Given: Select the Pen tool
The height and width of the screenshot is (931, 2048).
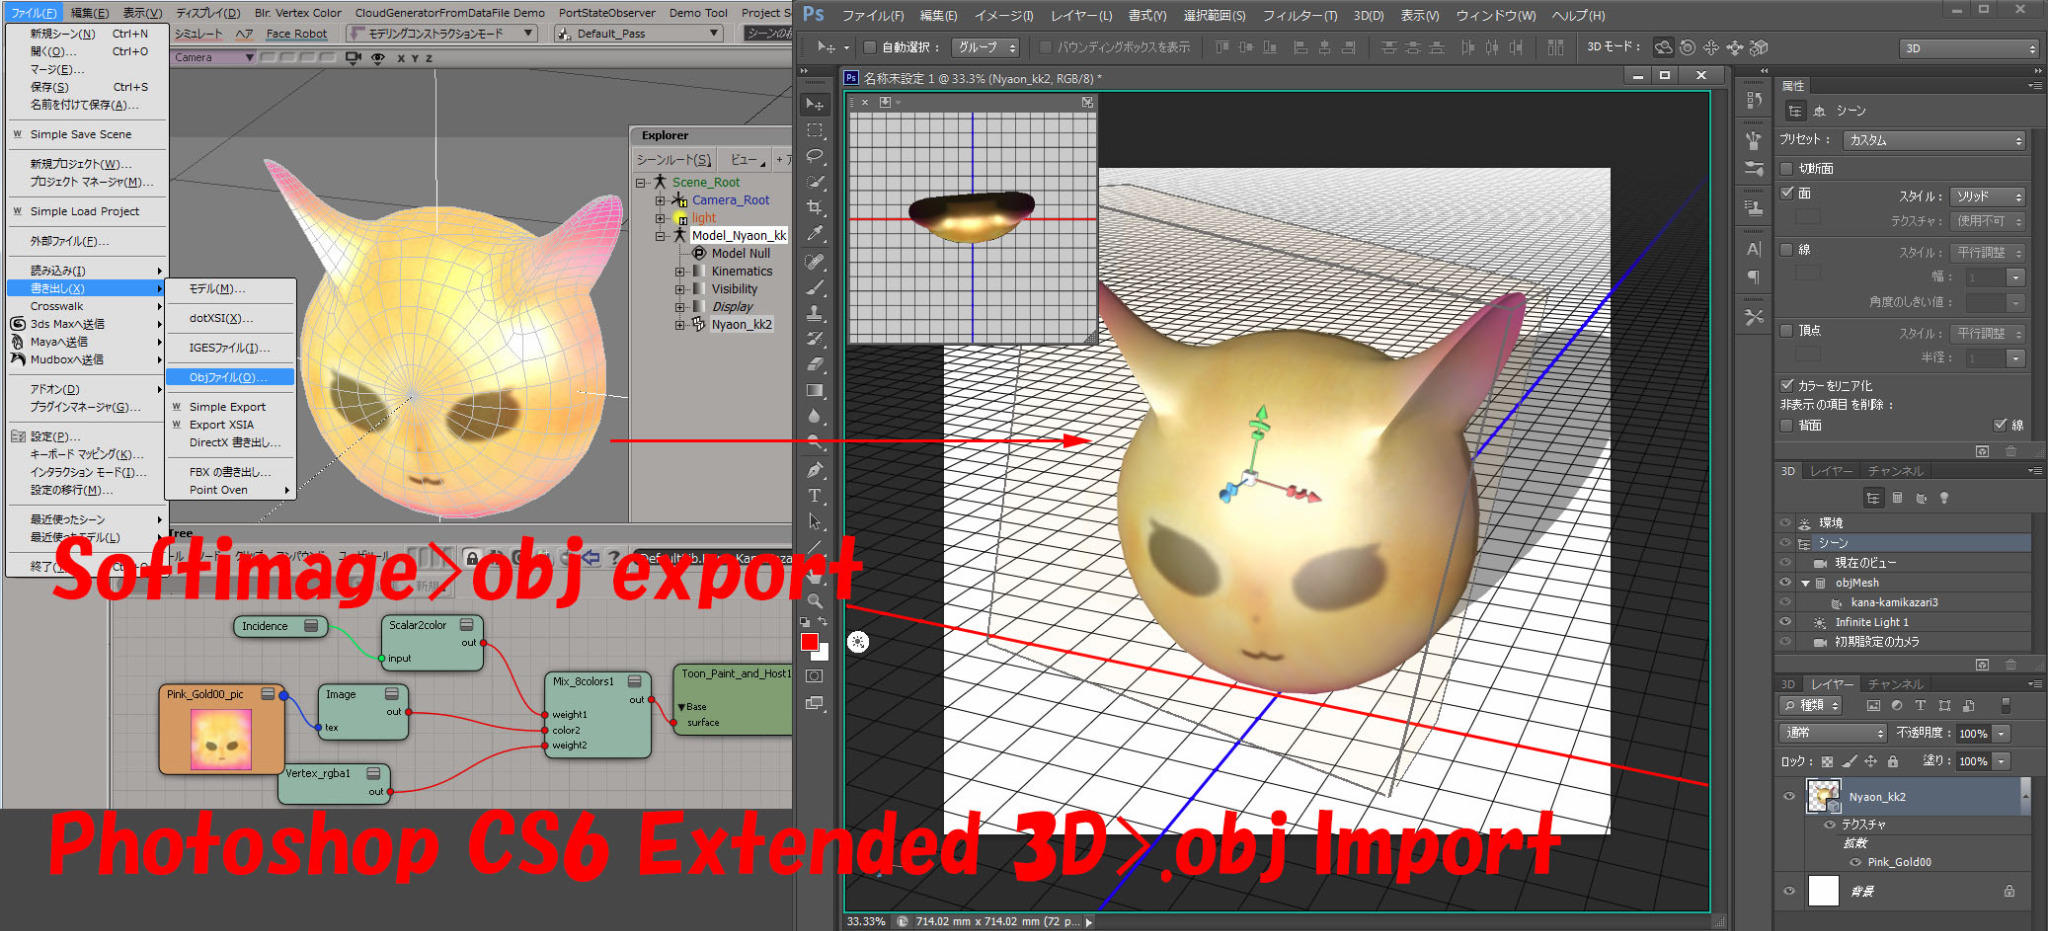Looking at the screenshot, I should tap(815, 470).
